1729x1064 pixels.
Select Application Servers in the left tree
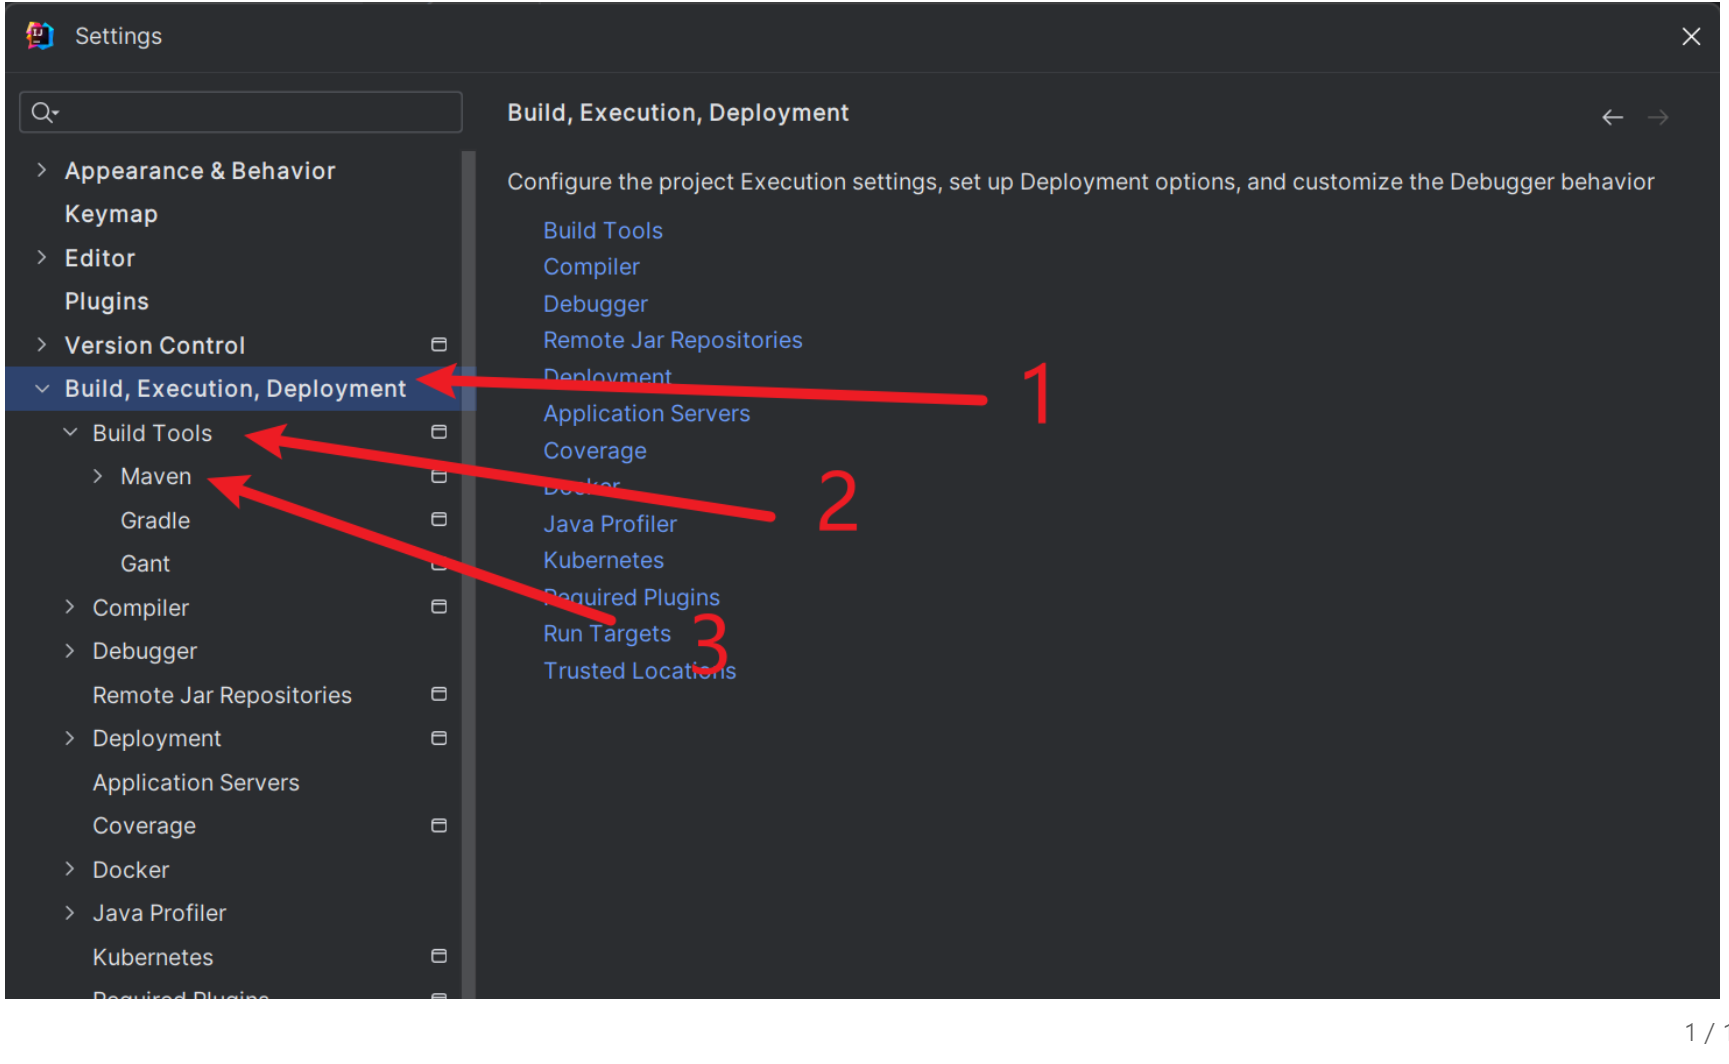(x=196, y=782)
